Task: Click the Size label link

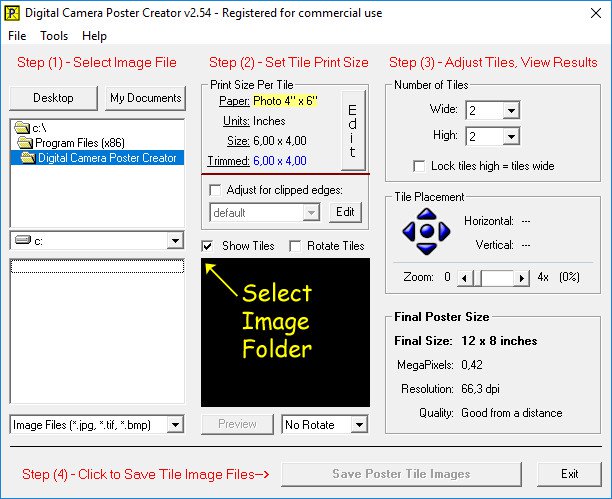Action: click(x=238, y=141)
